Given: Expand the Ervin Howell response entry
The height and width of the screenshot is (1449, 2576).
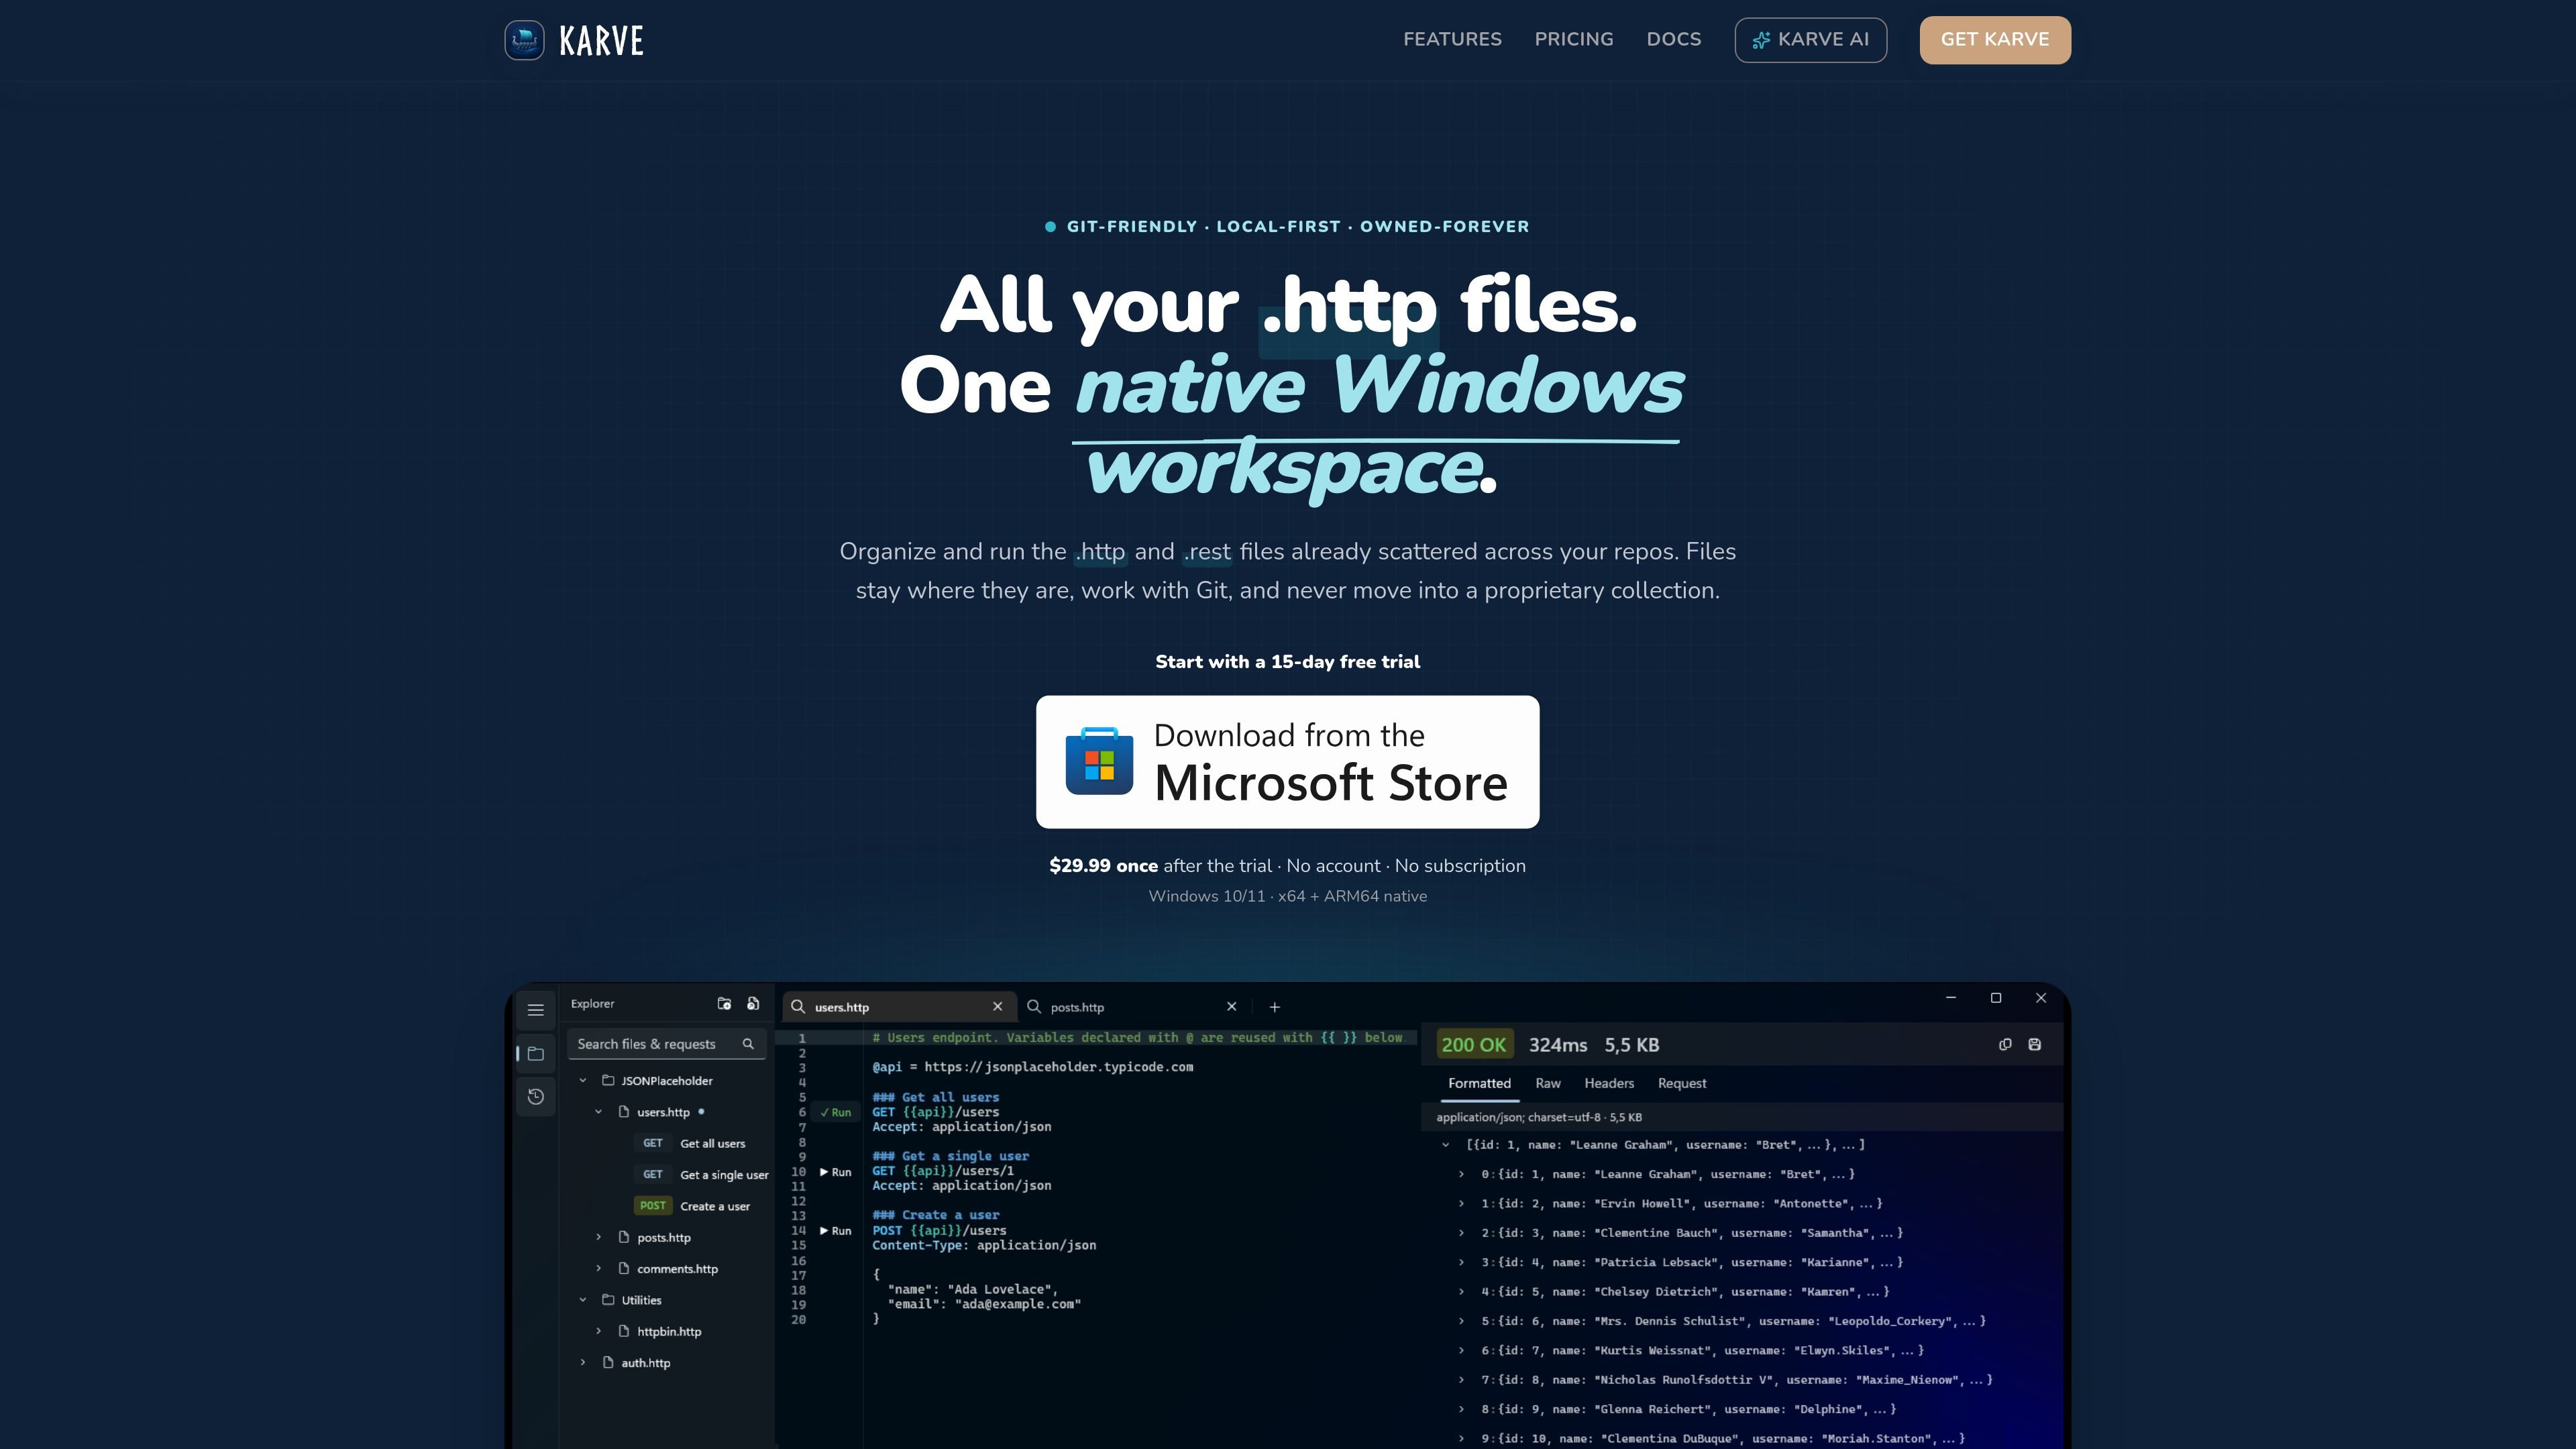Looking at the screenshot, I should [1461, 1204].
